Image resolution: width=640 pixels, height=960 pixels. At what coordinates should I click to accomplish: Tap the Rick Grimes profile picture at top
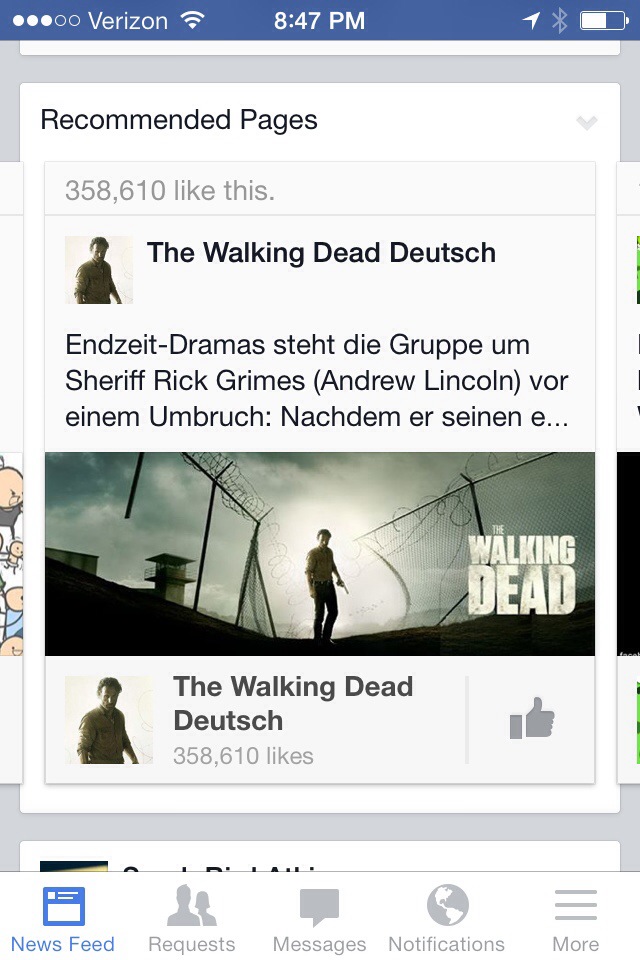[99, 270]
